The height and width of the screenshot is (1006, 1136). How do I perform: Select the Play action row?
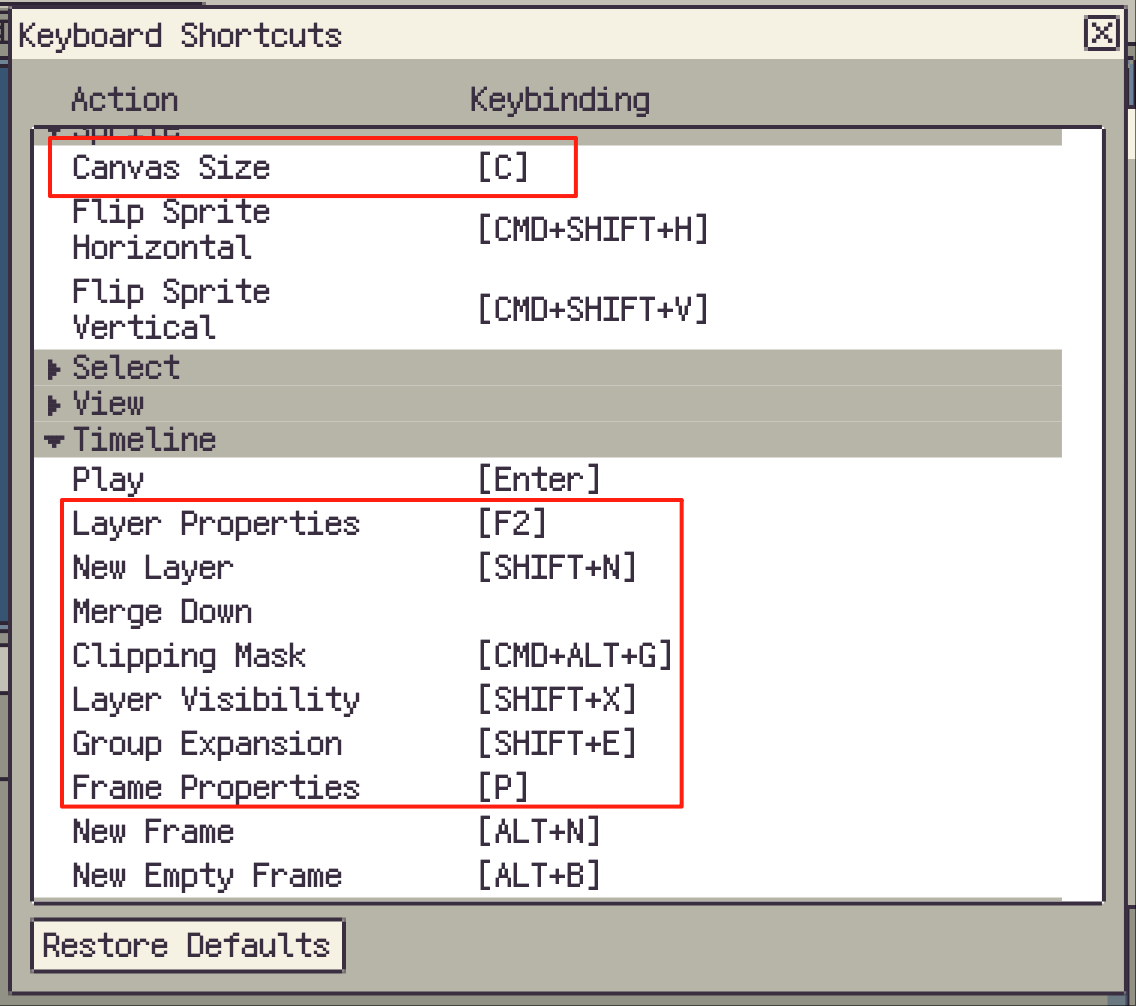[x=108, y=480]
